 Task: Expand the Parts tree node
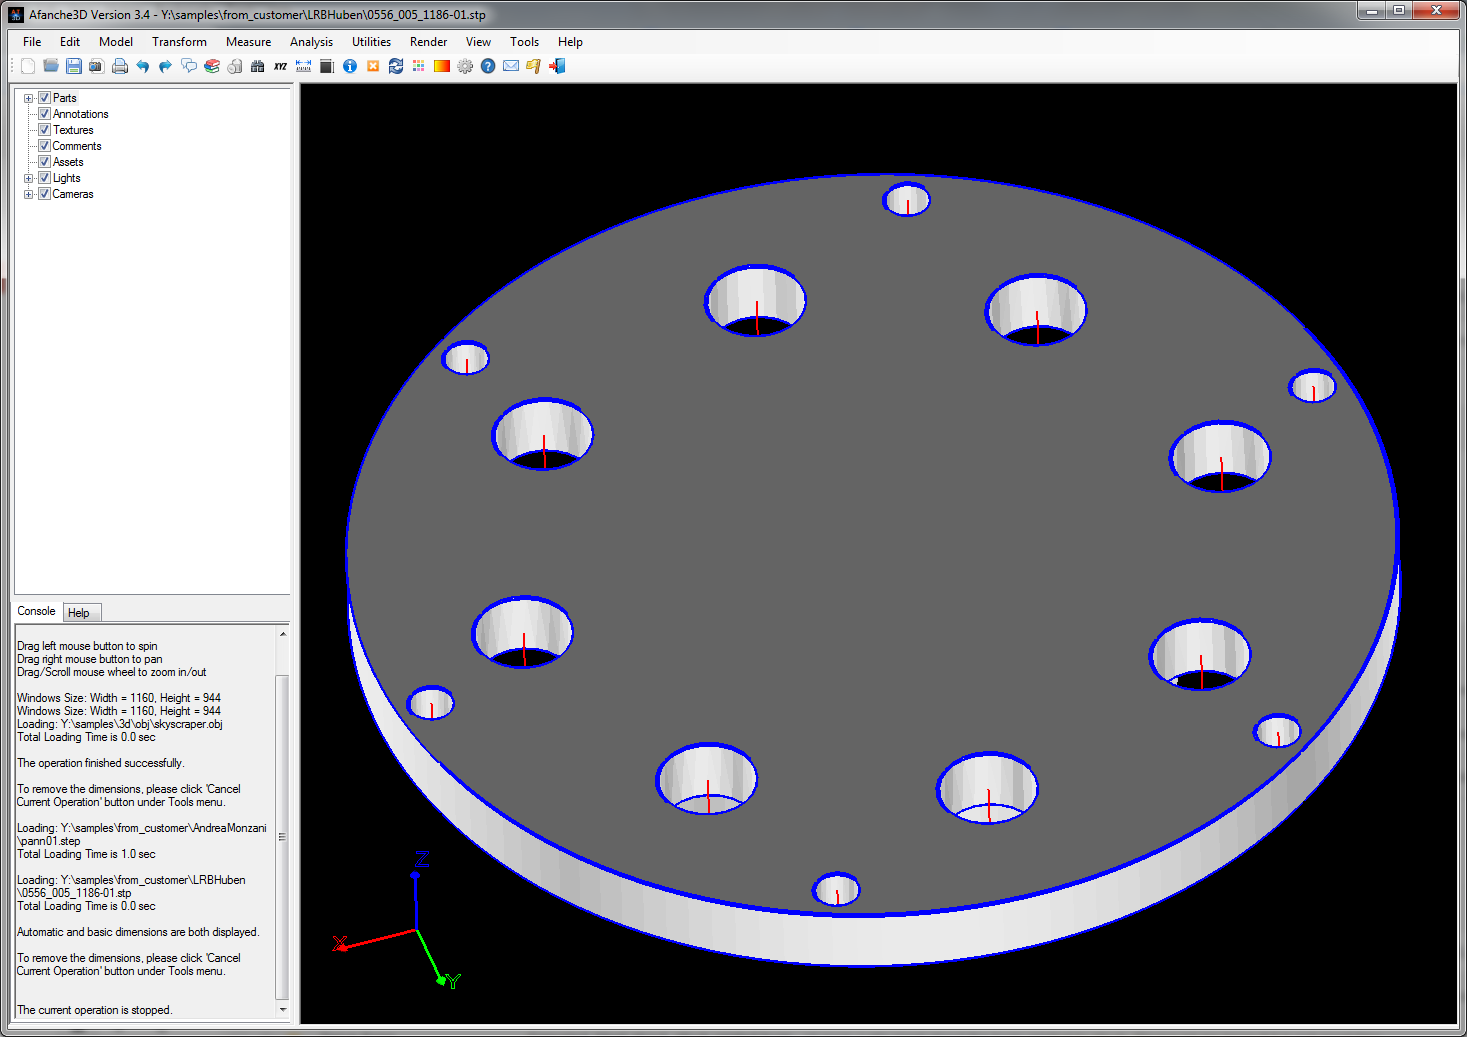[29, 98]
